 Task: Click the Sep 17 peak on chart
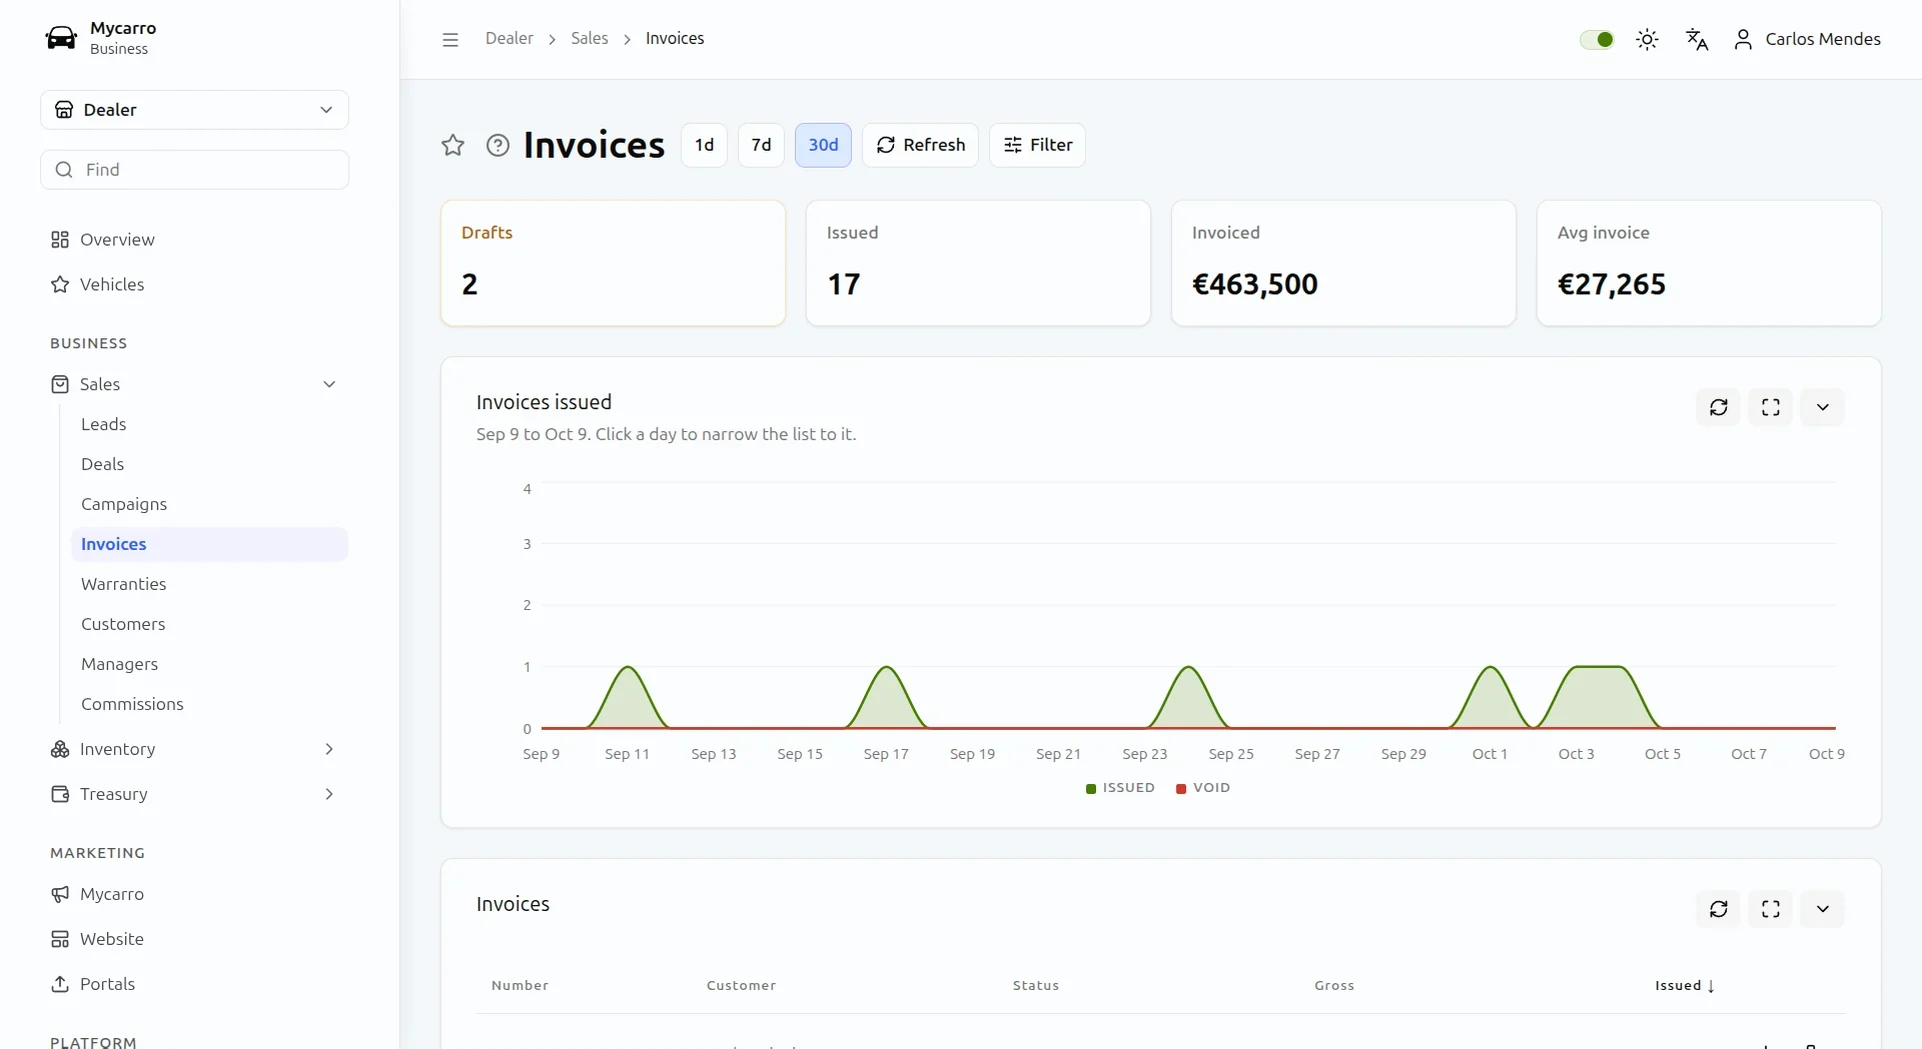pos(886,668)
